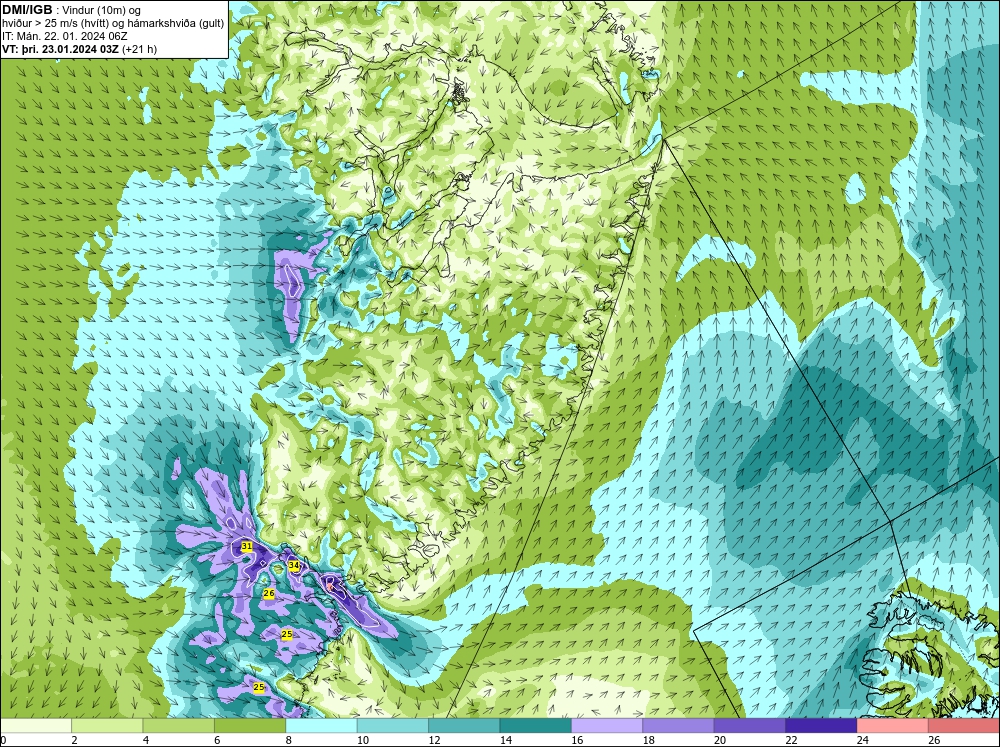Select the violet 20–22 m/s scale swatch

click(x=750, y=725)
